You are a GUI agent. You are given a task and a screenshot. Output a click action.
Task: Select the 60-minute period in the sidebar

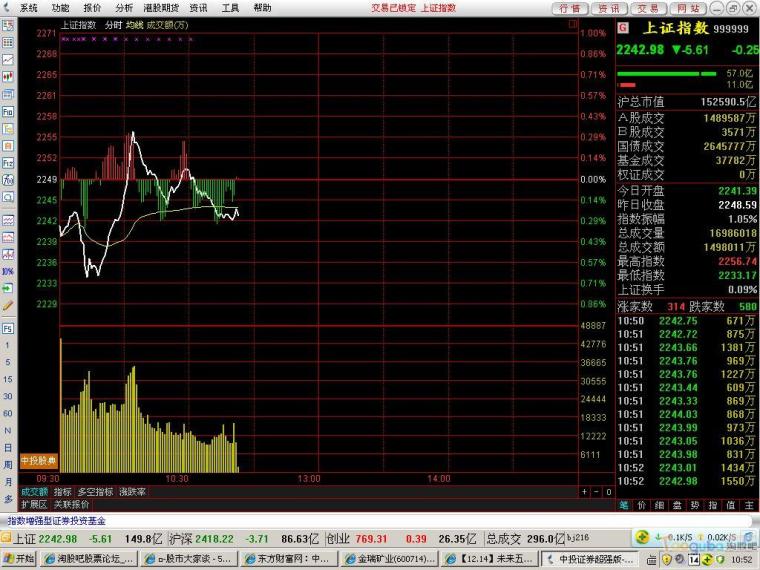click(8, 413)
